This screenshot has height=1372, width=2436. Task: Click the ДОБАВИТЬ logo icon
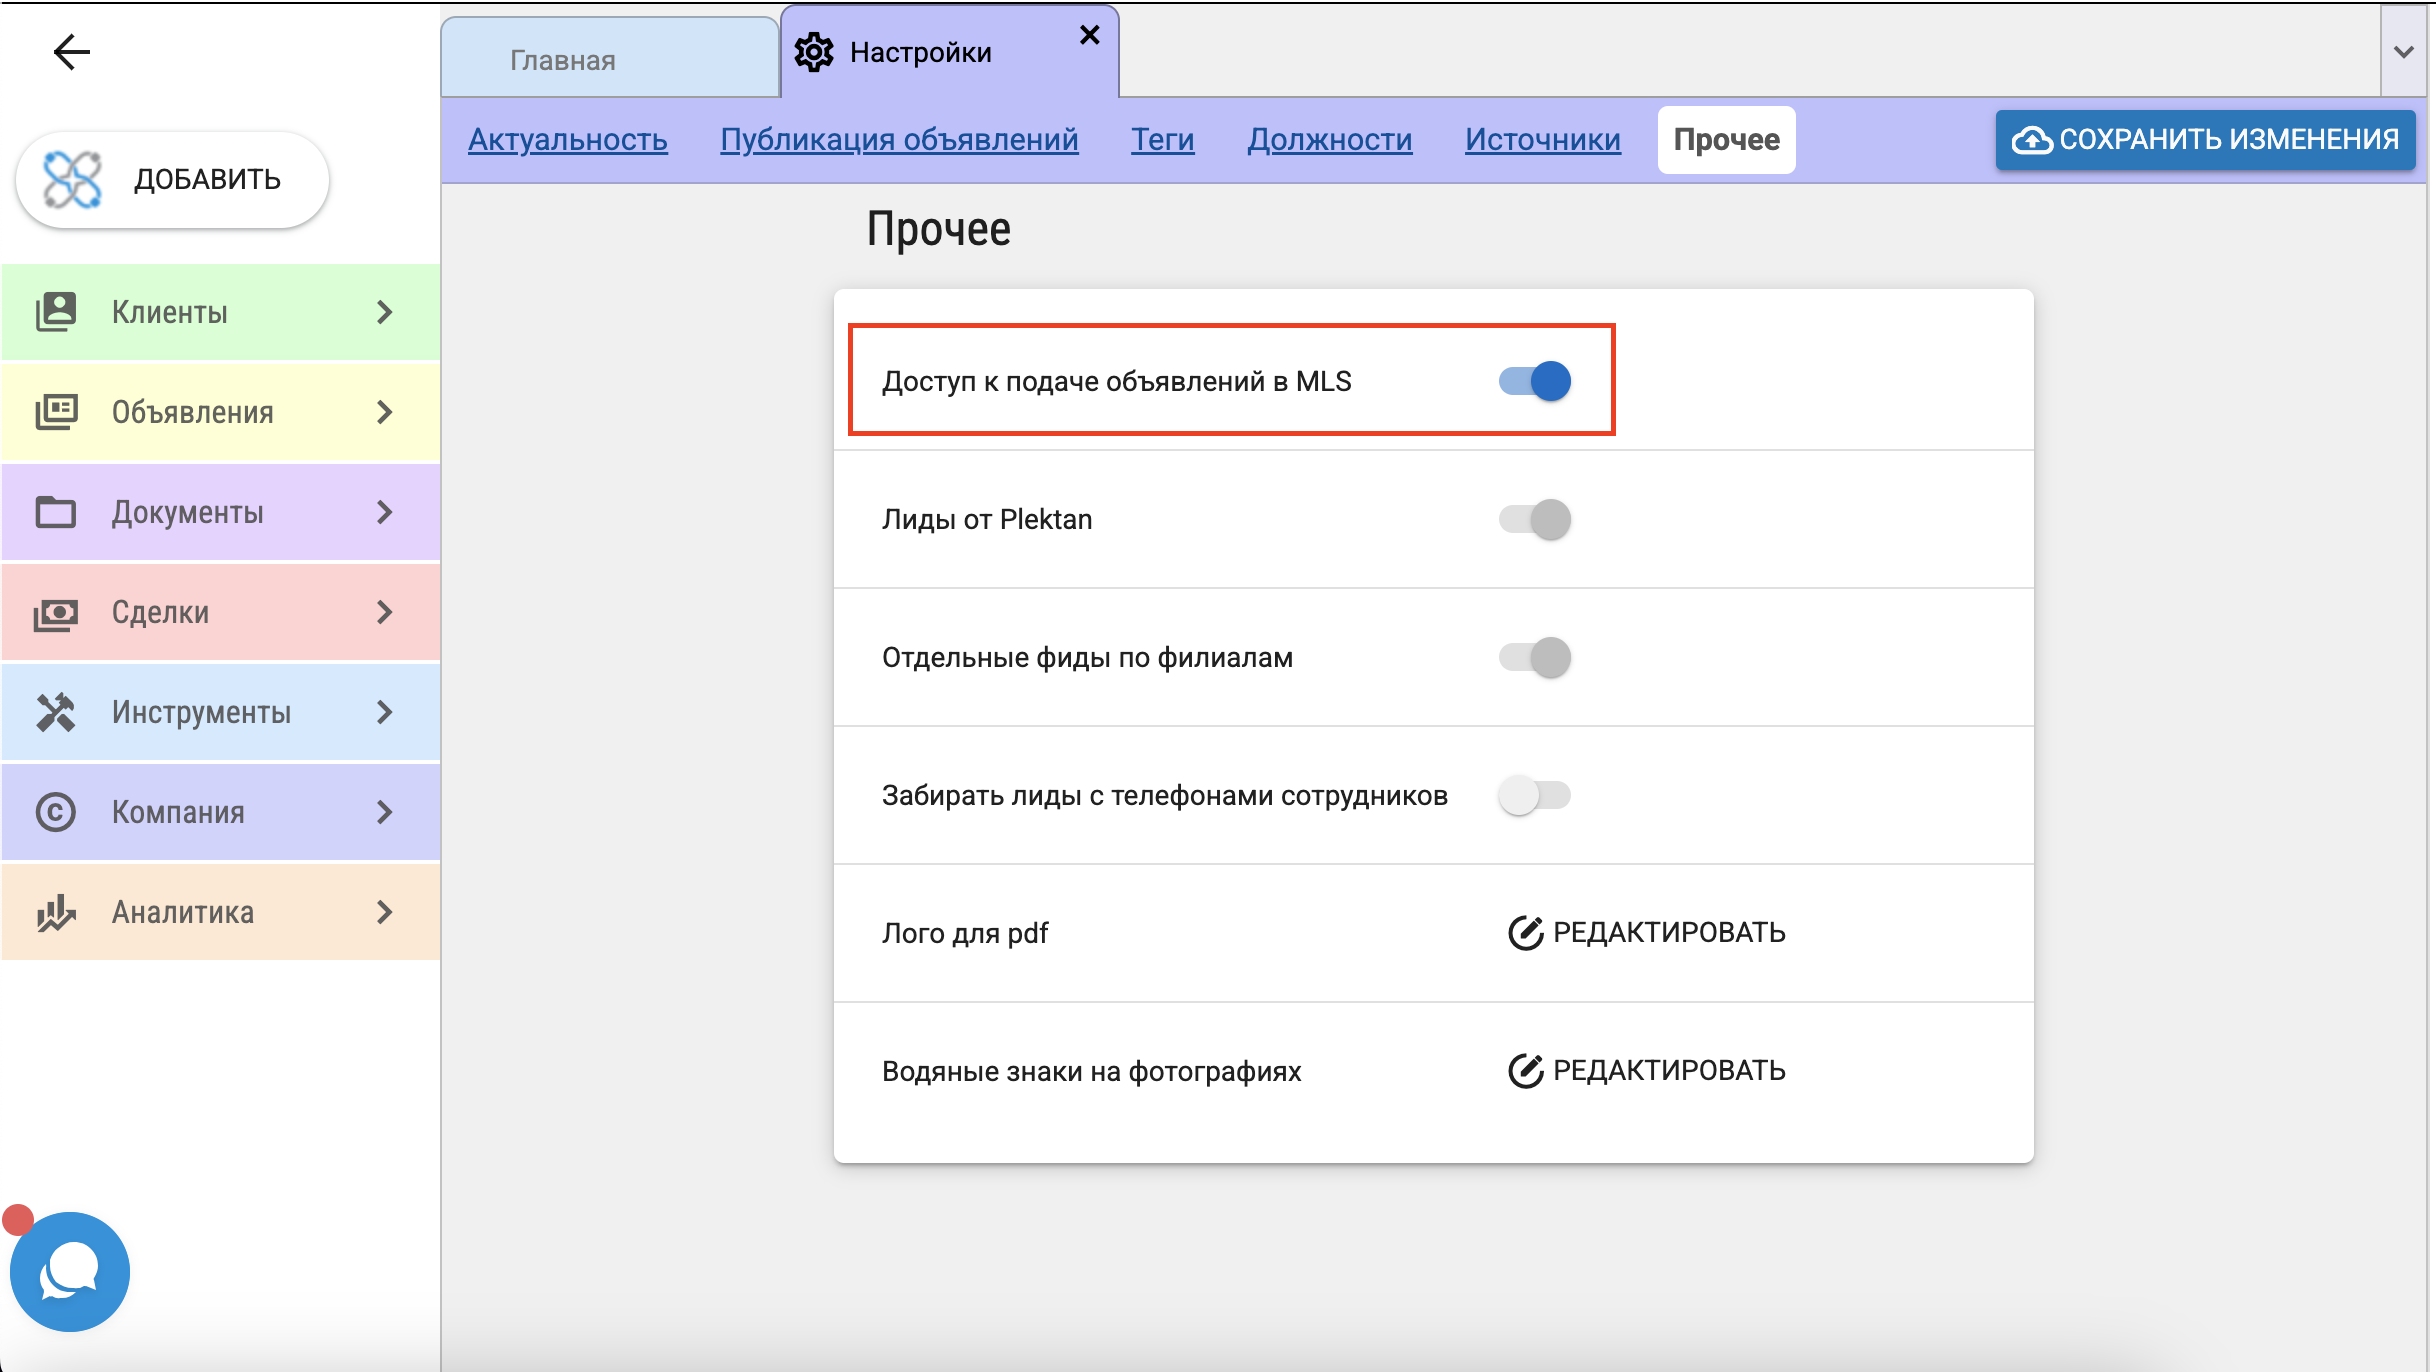tap(72, 180)
